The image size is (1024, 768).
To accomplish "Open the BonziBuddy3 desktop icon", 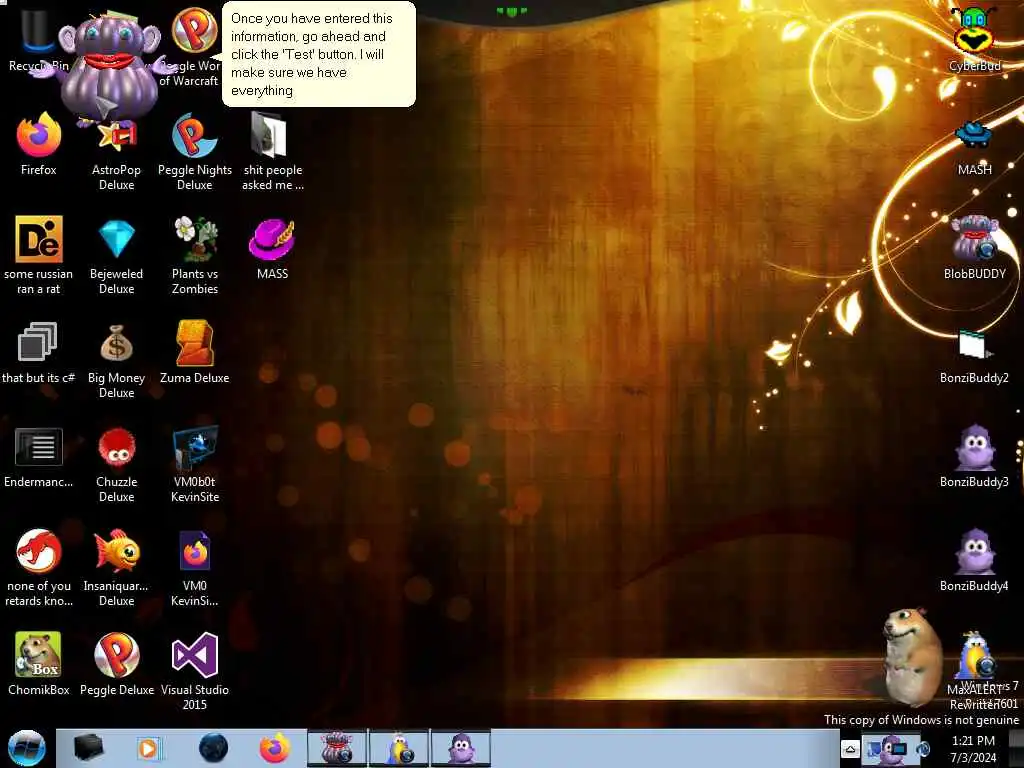I will click(974, 457).
